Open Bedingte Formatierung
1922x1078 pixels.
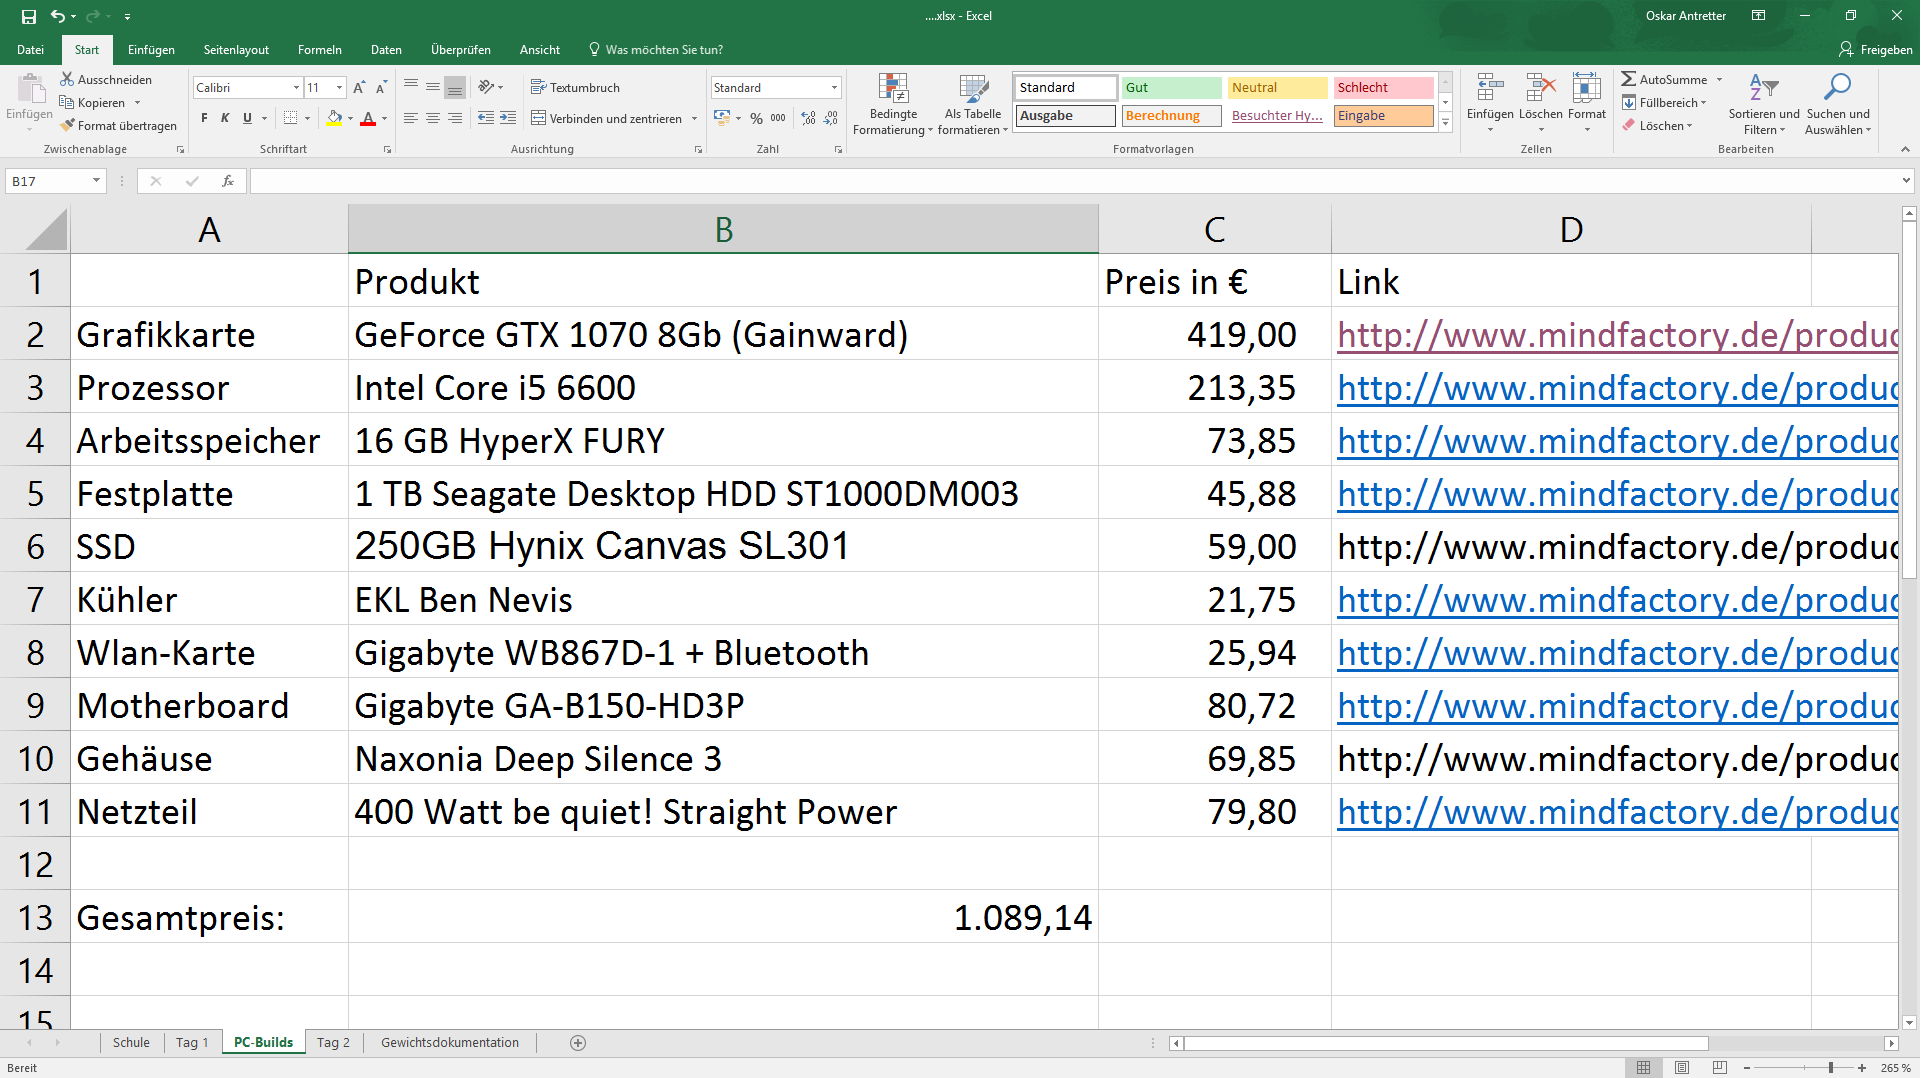[893, 103]
